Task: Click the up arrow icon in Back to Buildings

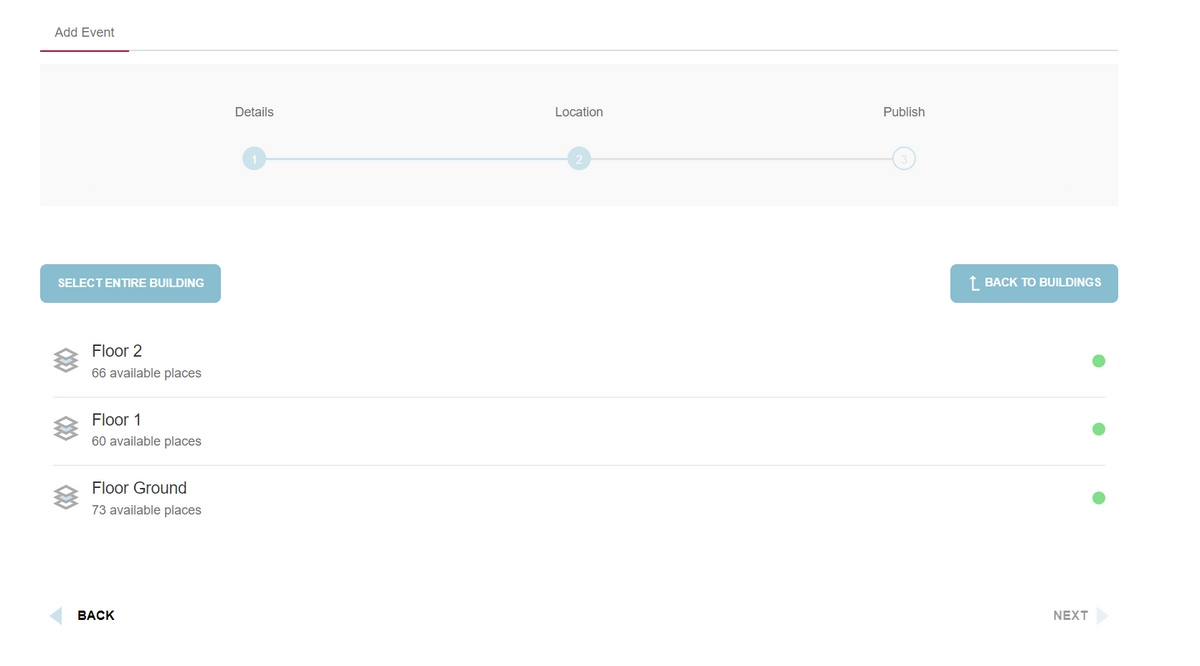Action: (974, 284)
